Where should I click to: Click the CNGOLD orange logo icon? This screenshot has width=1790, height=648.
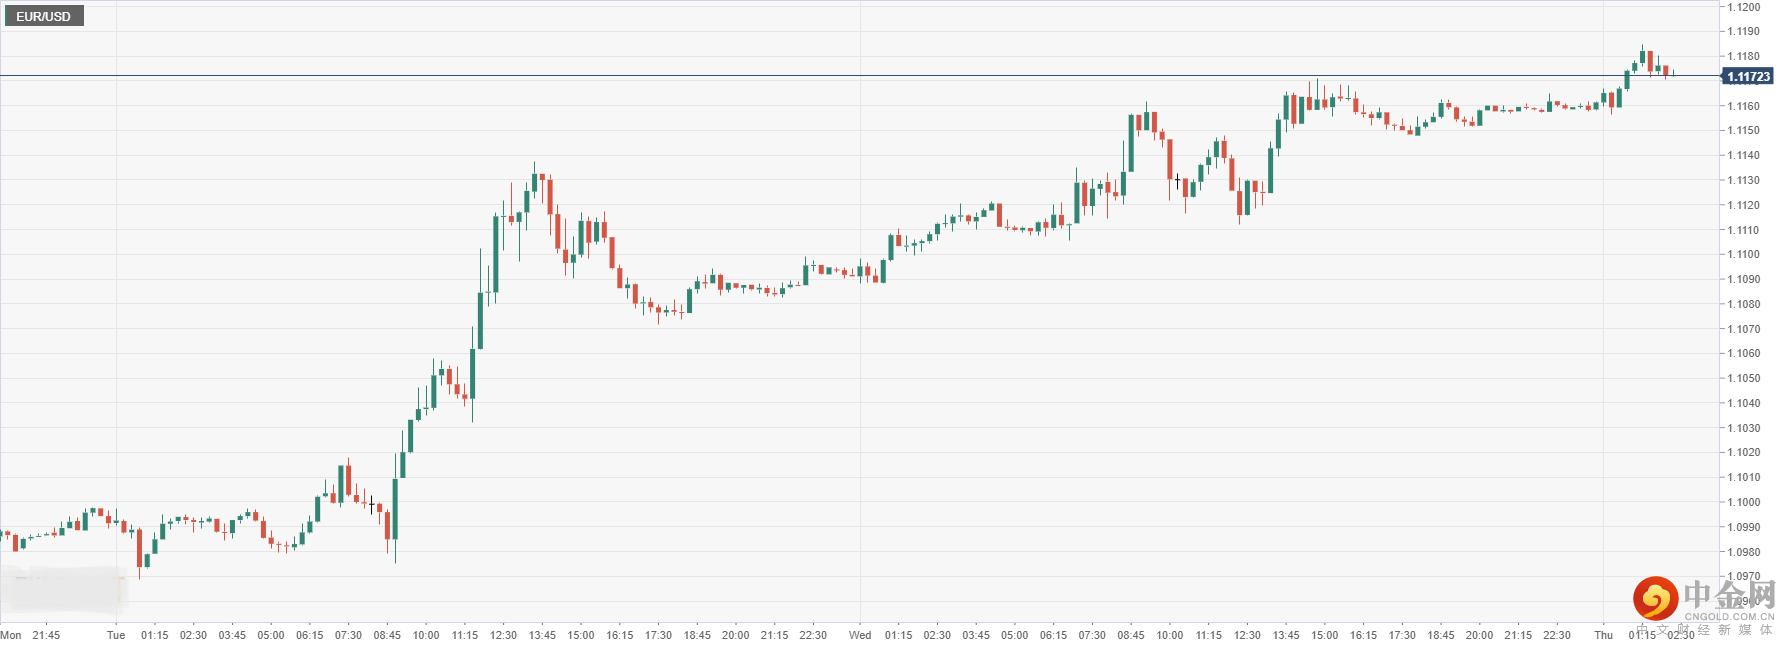coord(1655,599)
